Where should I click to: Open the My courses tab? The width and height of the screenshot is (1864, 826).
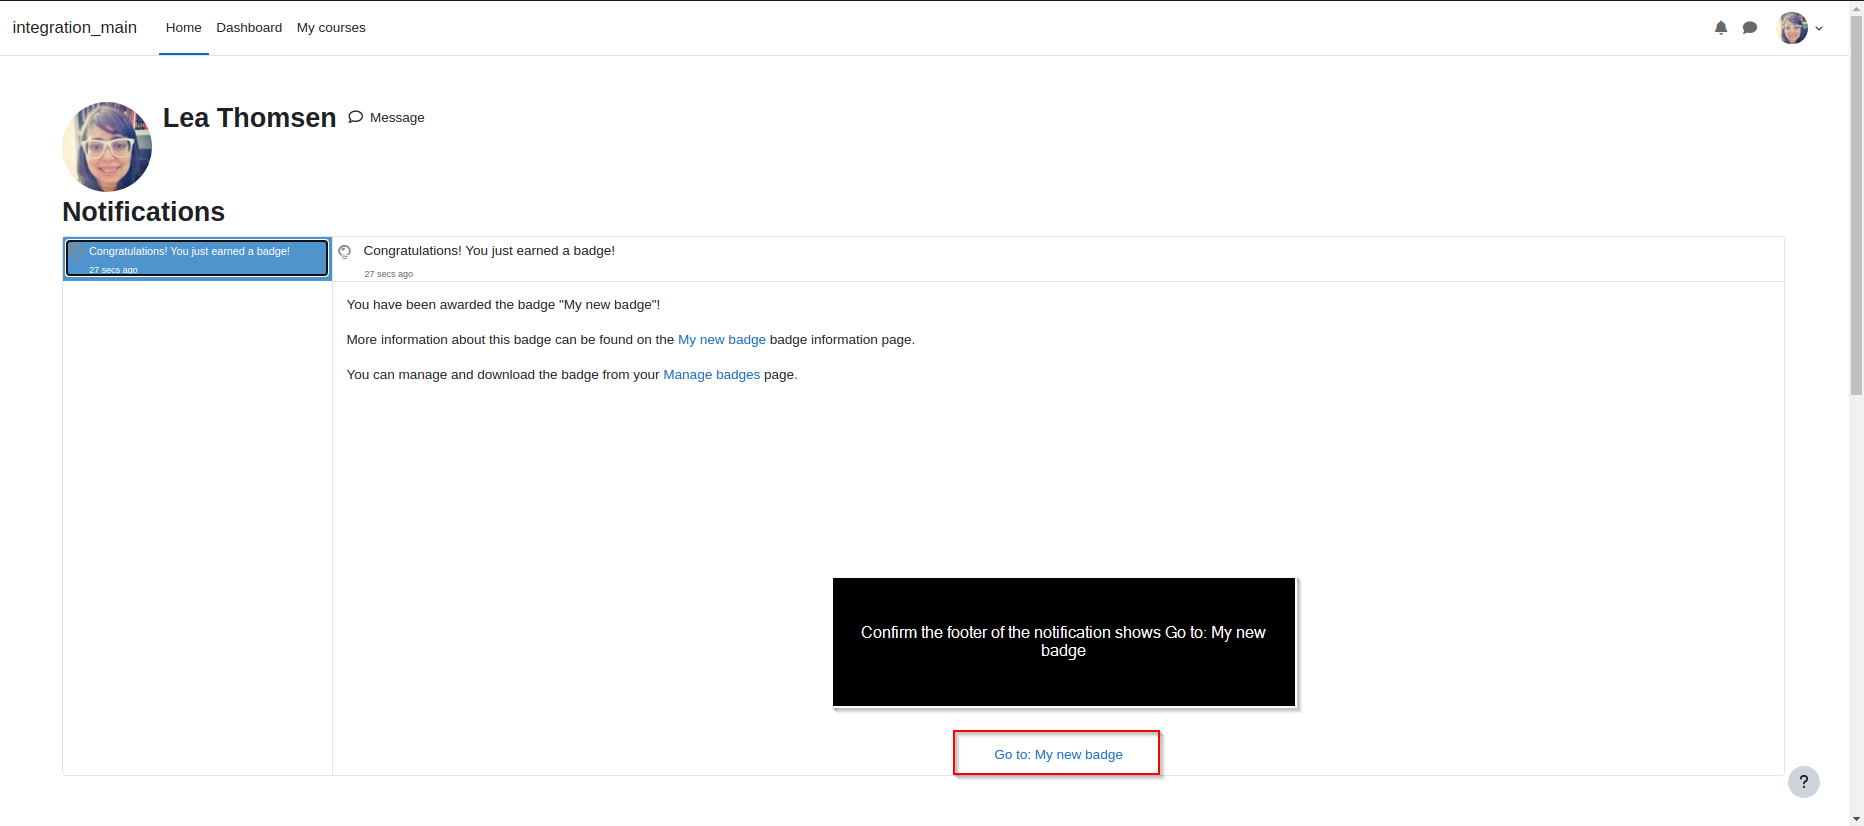pyautogui.click(x=331, y=28)
